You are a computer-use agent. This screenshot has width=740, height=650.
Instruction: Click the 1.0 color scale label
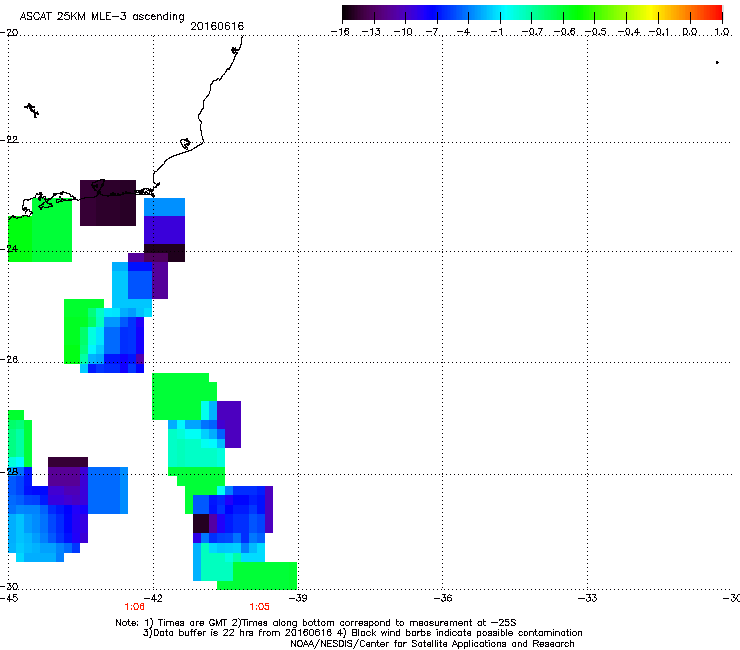tap(722, 32)
